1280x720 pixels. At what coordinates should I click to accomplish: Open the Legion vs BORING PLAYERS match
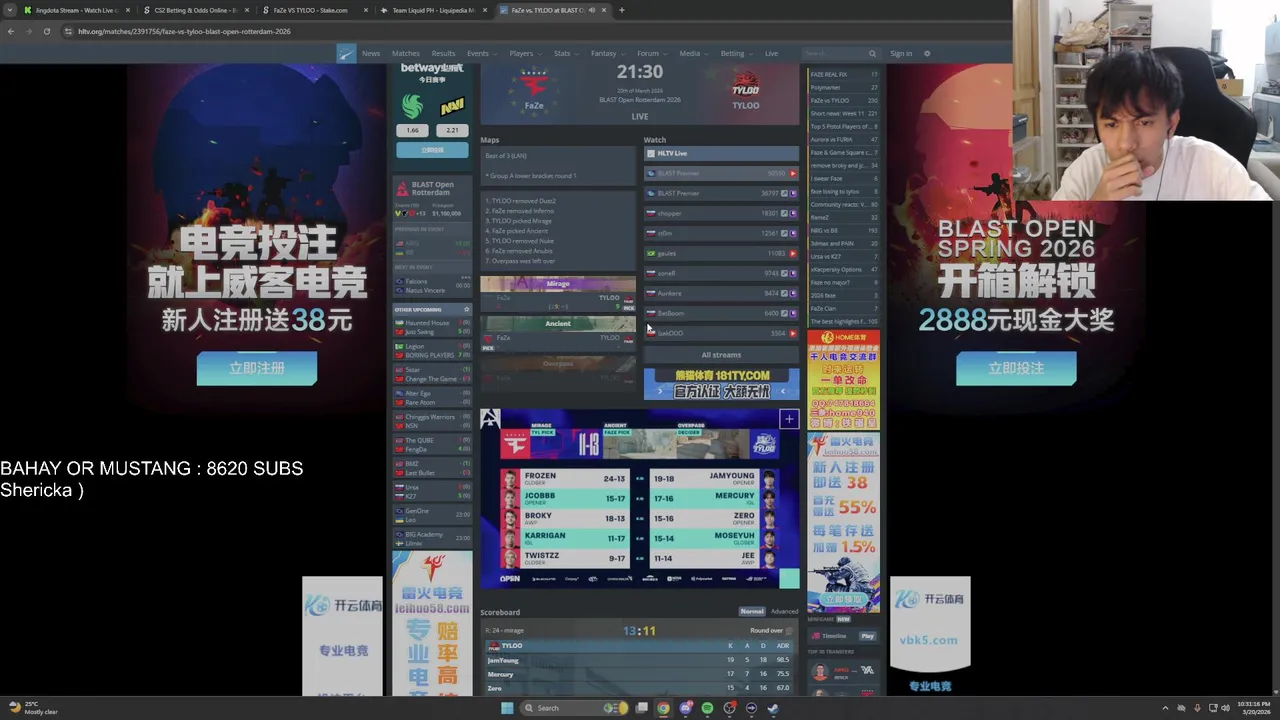click(x=432, y=351)
